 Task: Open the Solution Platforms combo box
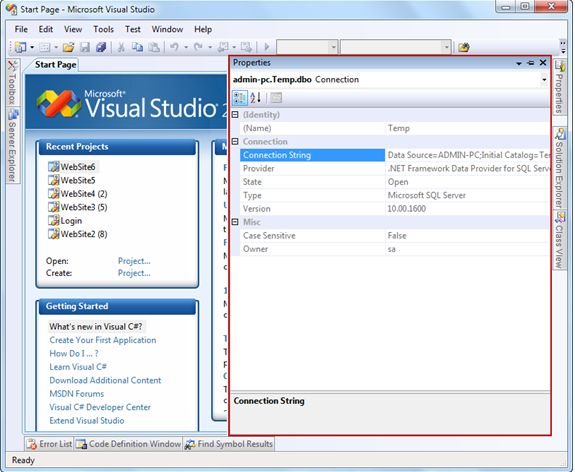point(395,47)
